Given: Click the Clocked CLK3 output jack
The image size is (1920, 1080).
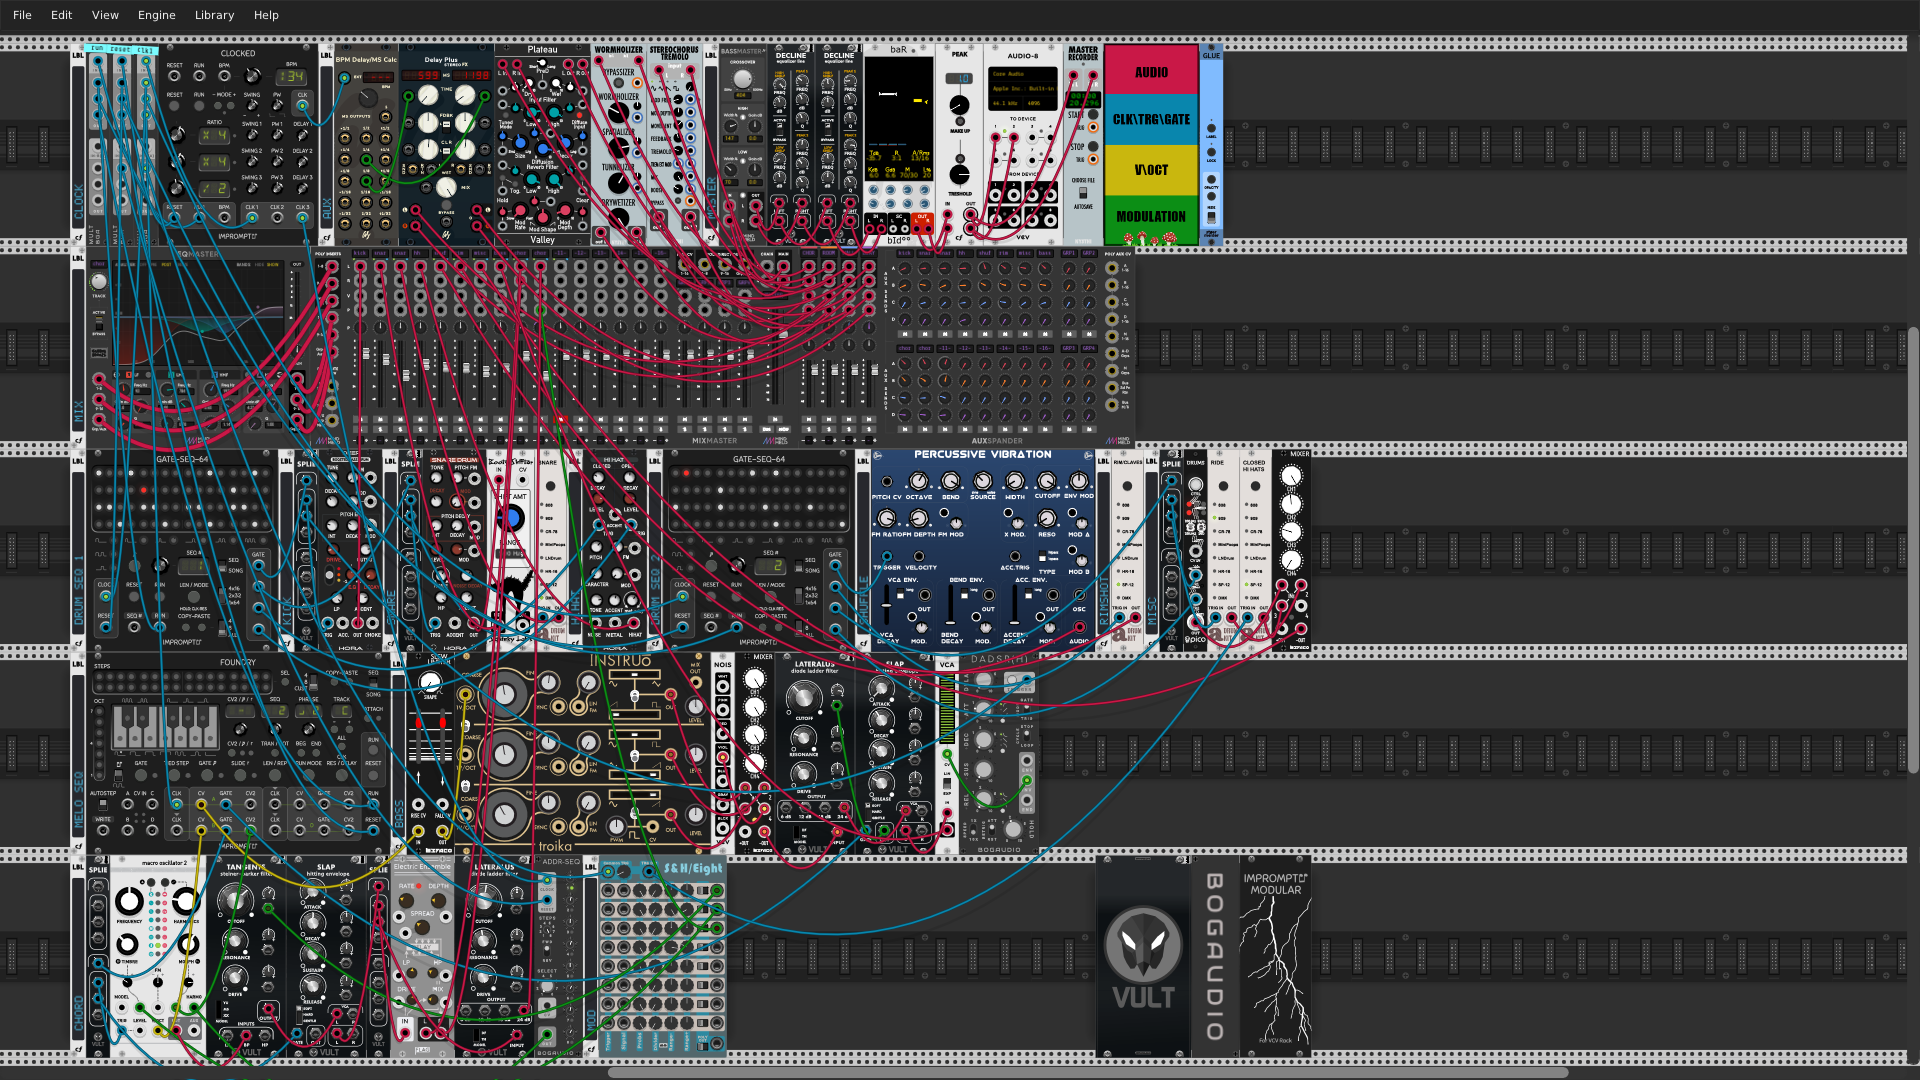Looking at the screenshot, I should (302, 218).
